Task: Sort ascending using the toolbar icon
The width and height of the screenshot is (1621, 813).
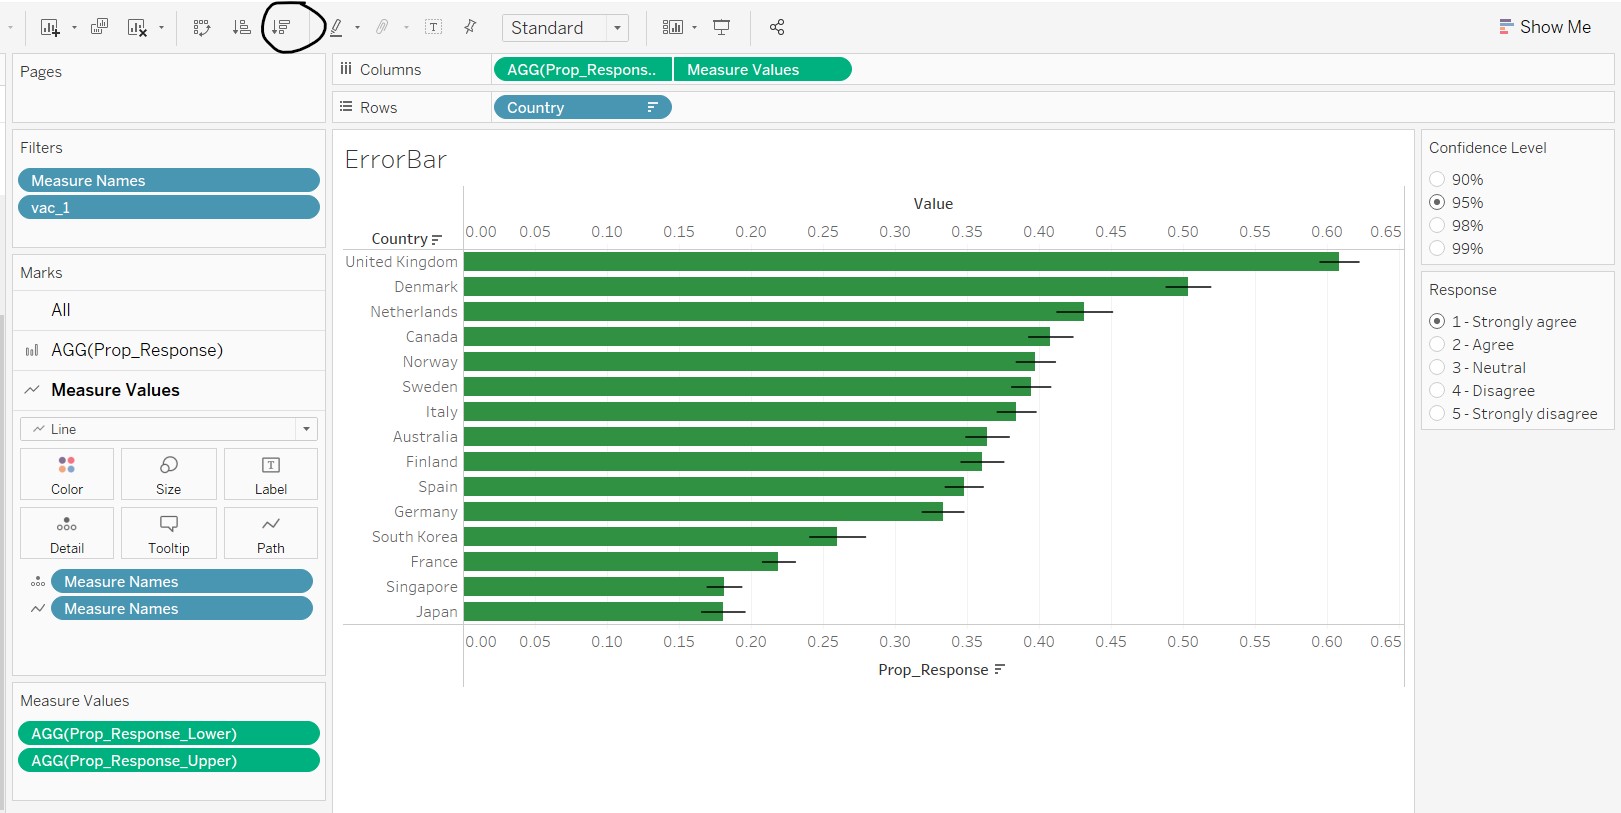Action: (x=241, y=28)
